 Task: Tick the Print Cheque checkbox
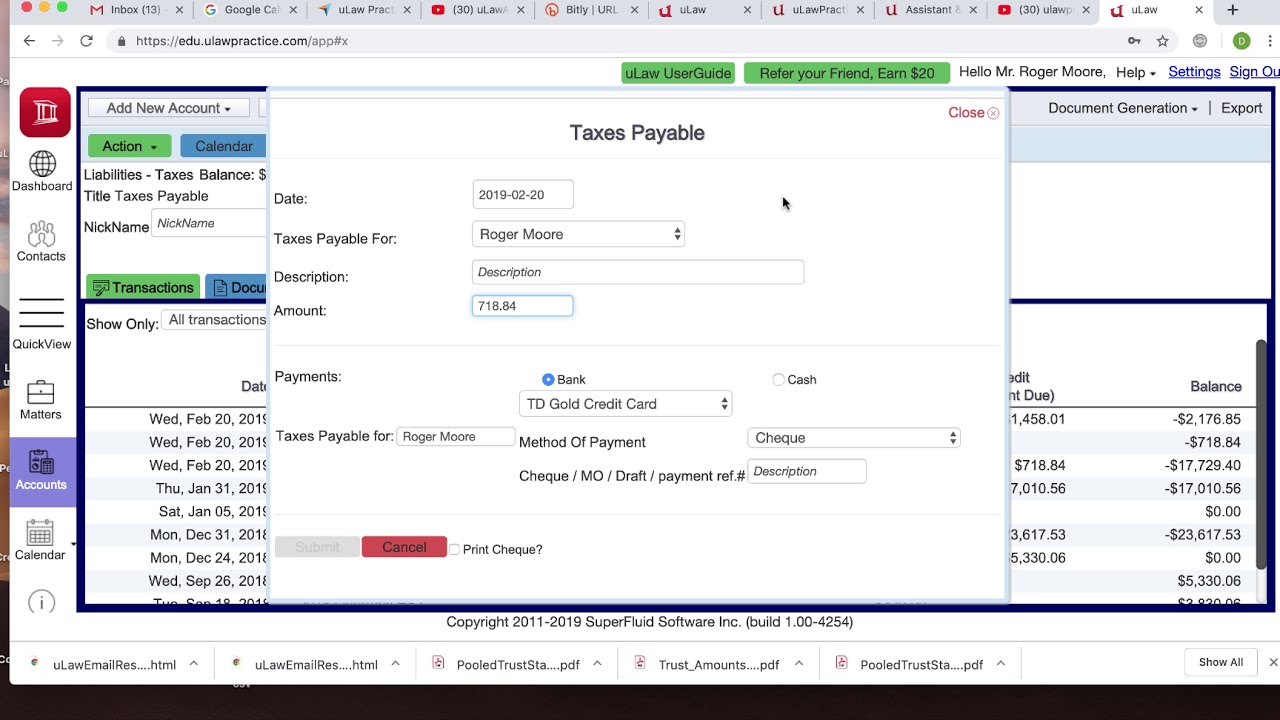454,549
